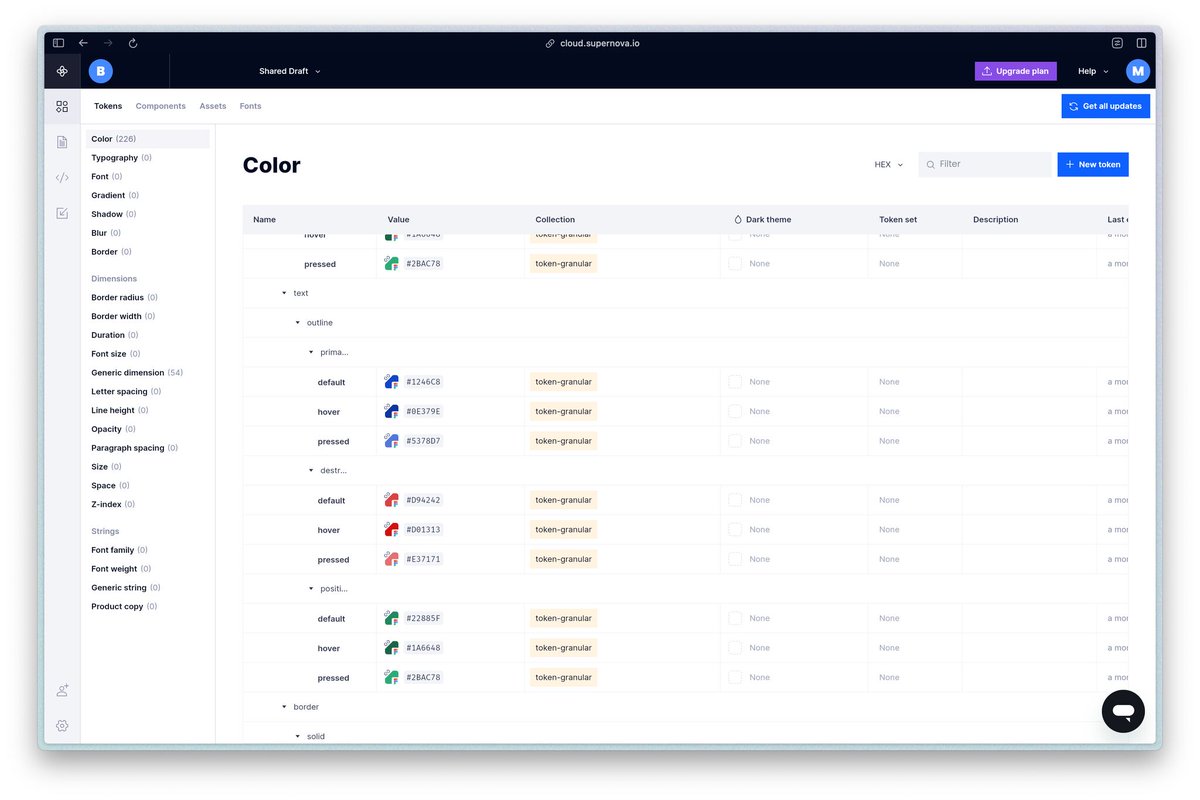Toggle dark theme checkbox for #1246C8 row

click(x=735, y=381)
